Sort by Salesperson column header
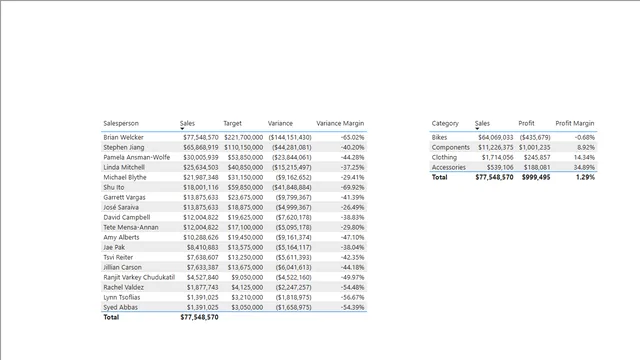 [121, 123]
